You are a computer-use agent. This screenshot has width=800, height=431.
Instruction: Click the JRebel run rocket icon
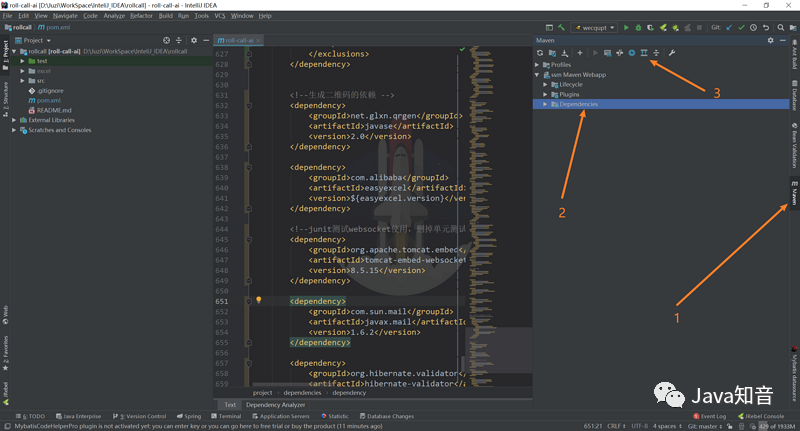pos(663,28)
